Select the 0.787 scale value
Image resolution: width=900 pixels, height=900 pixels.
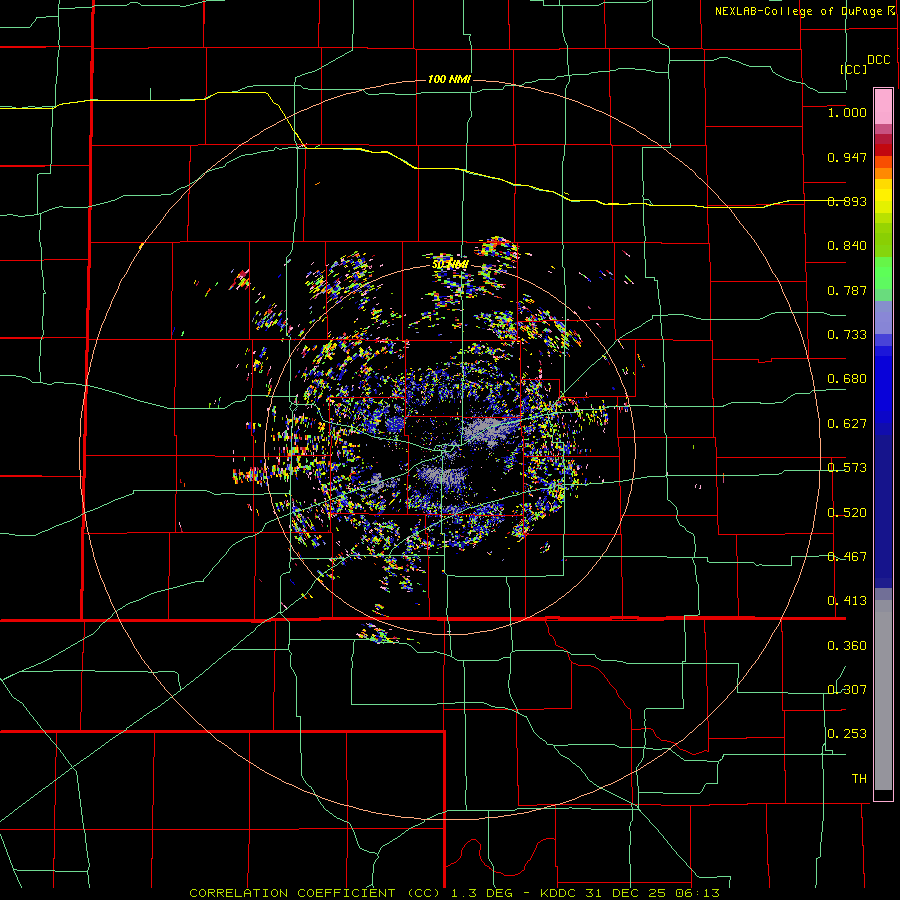847,290
